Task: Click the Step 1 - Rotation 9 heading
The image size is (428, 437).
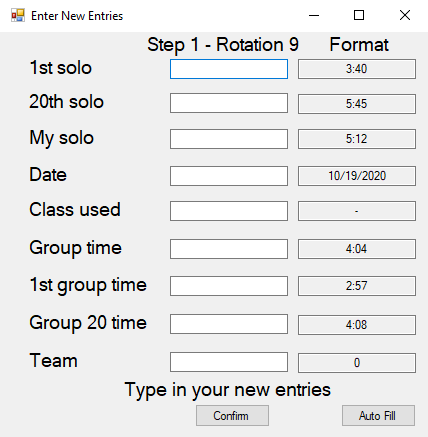Action: point(223,45)
